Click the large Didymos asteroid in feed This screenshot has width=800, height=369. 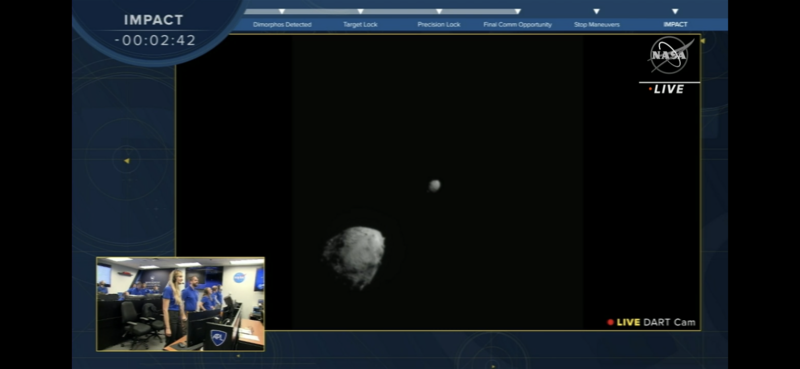(x=354, y=257)
